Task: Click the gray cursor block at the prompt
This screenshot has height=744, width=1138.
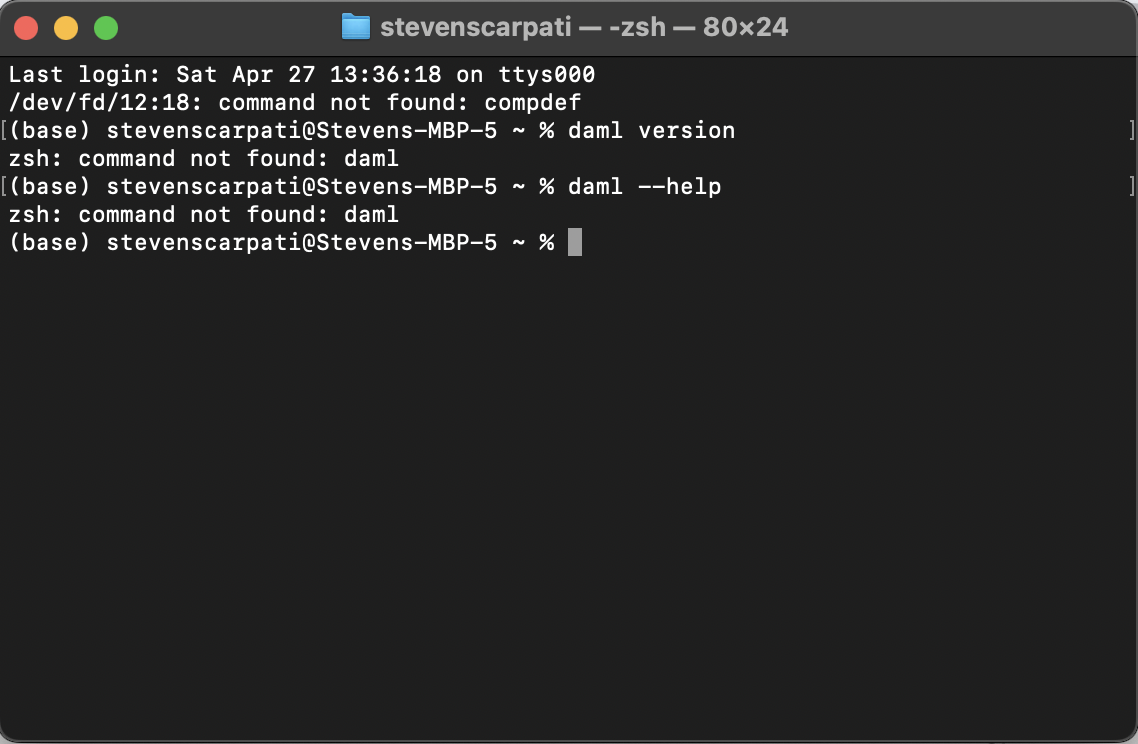Action: [x=574, y=242]
